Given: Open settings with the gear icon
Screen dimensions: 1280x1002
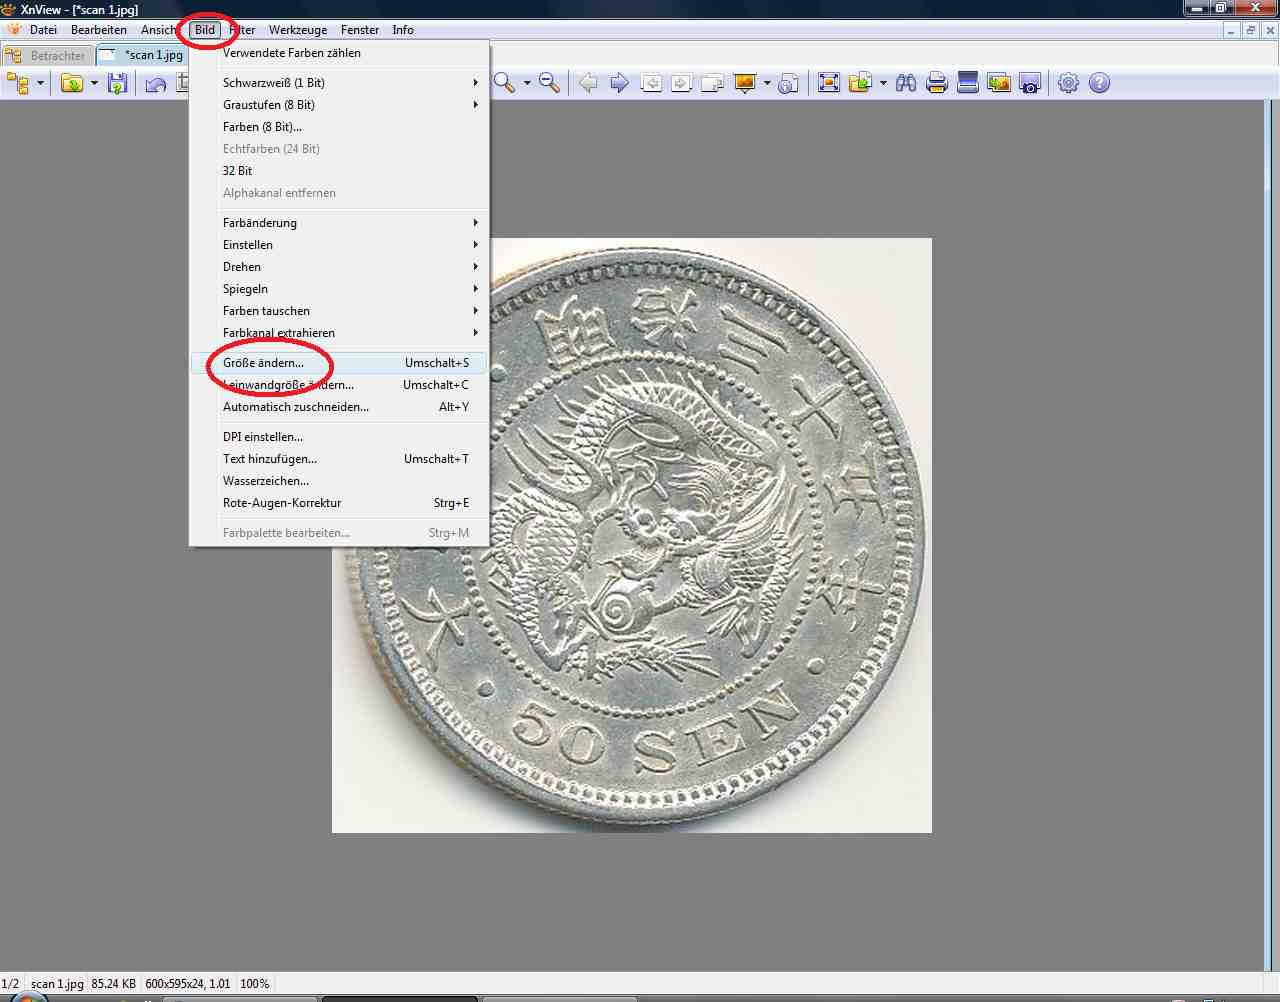Looking at the screenshot, I should click(x=1068, y=83).
